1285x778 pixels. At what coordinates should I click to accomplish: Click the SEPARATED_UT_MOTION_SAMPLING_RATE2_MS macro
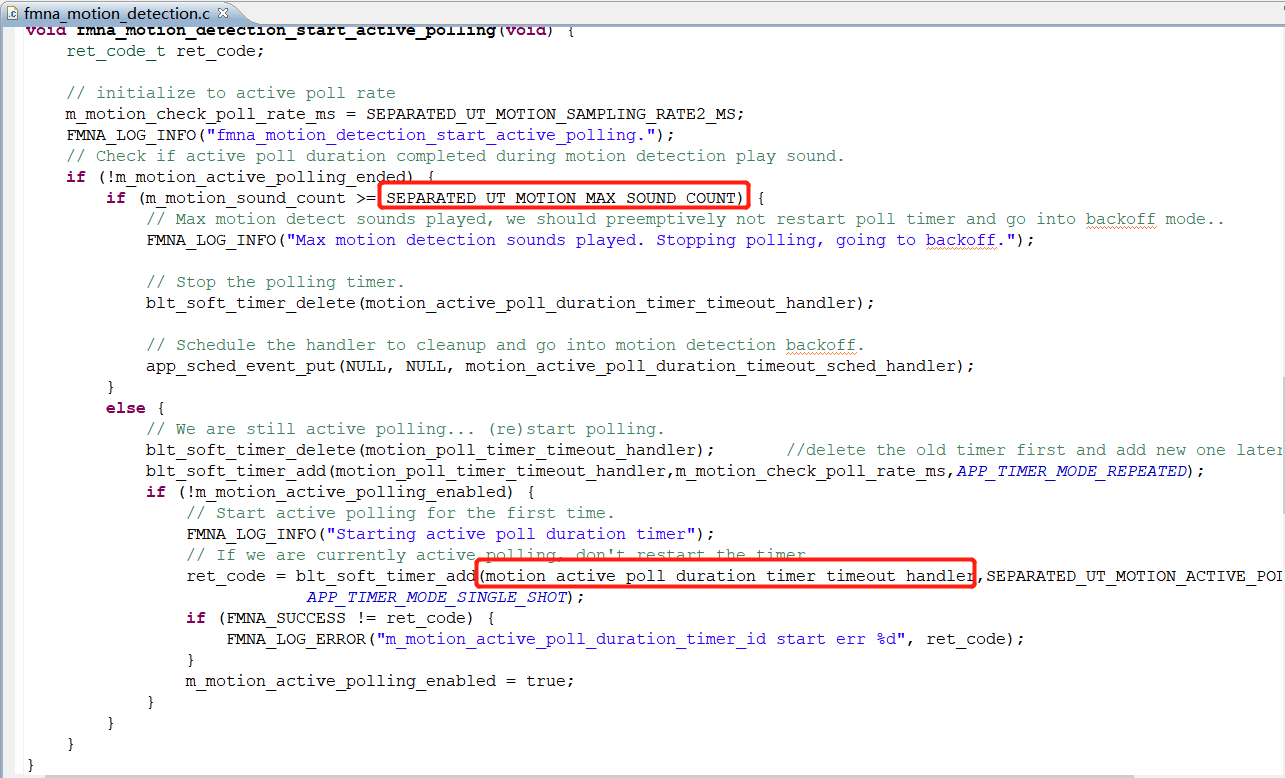click(x=554, y=114)
